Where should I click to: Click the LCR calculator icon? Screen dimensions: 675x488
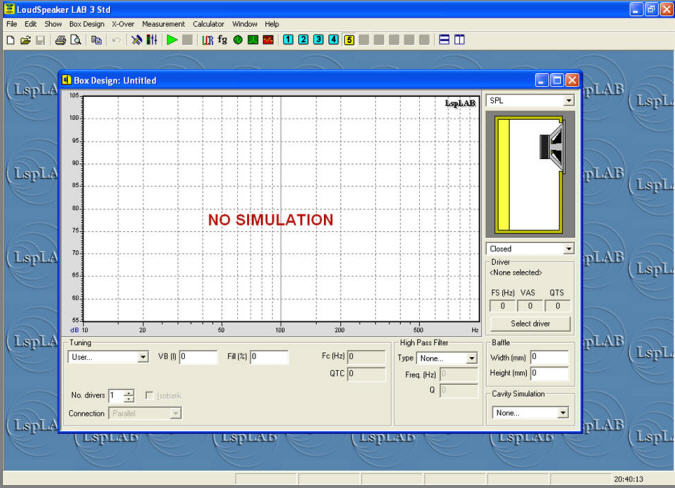click(207, 40)
